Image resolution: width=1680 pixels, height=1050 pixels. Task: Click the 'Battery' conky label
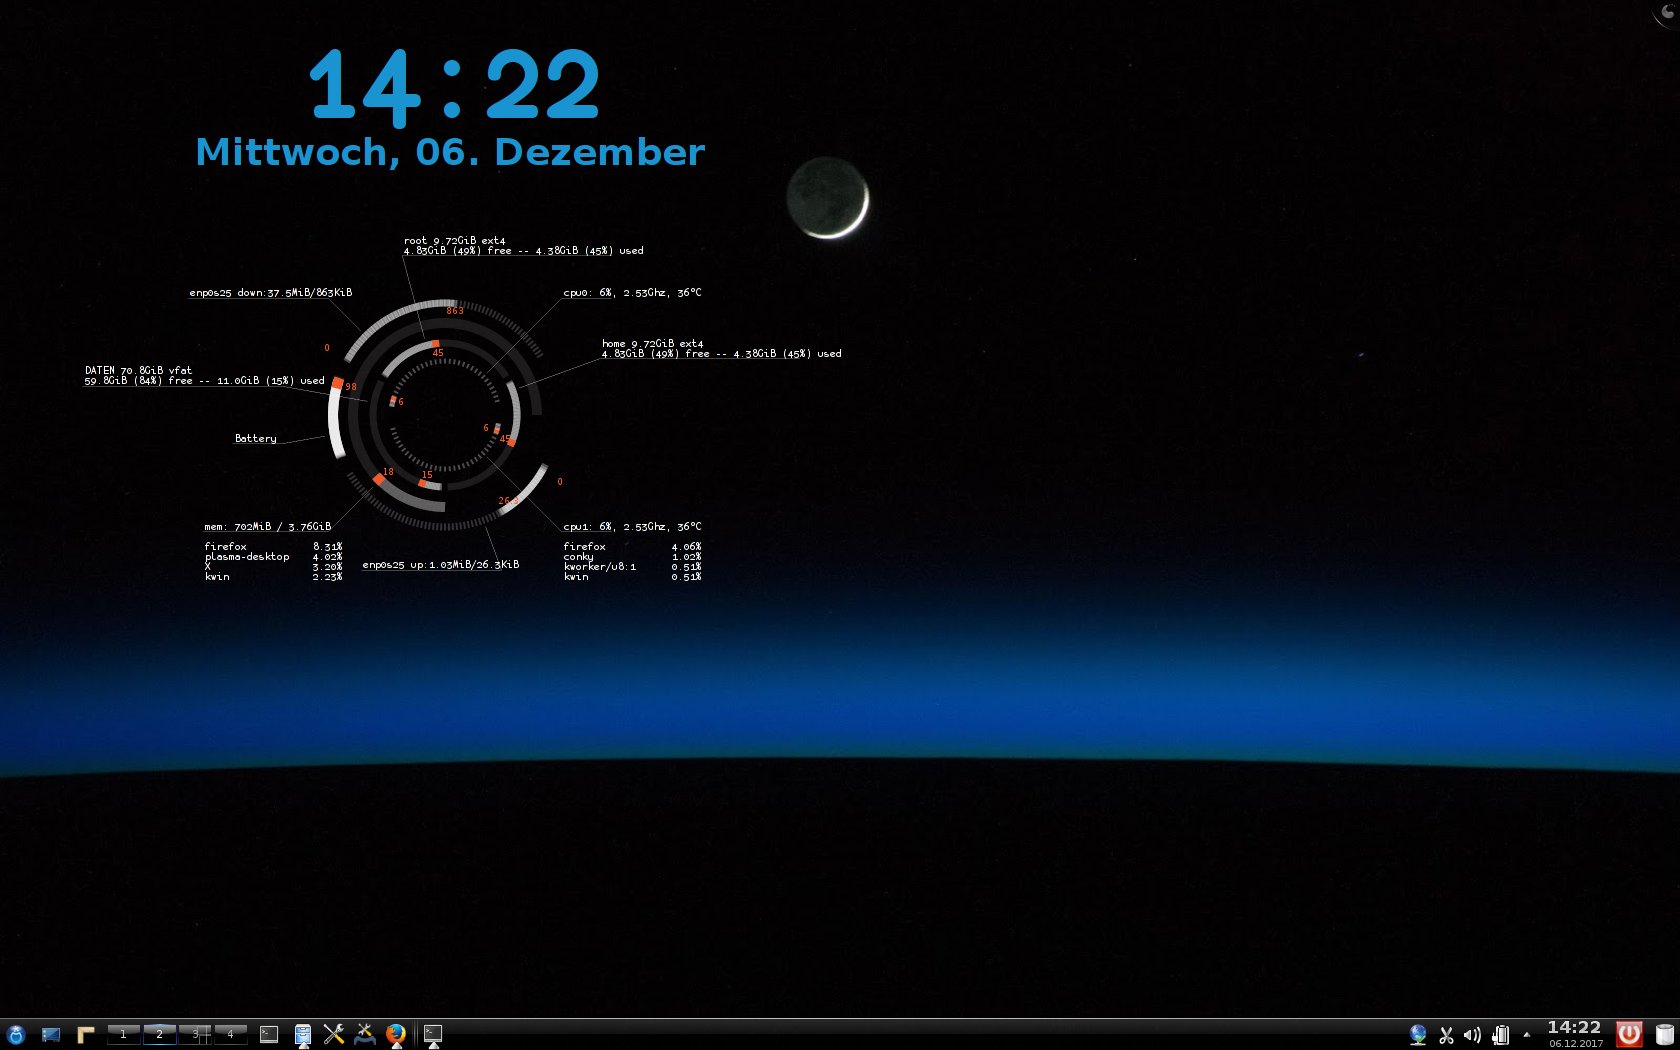(256, 439)
